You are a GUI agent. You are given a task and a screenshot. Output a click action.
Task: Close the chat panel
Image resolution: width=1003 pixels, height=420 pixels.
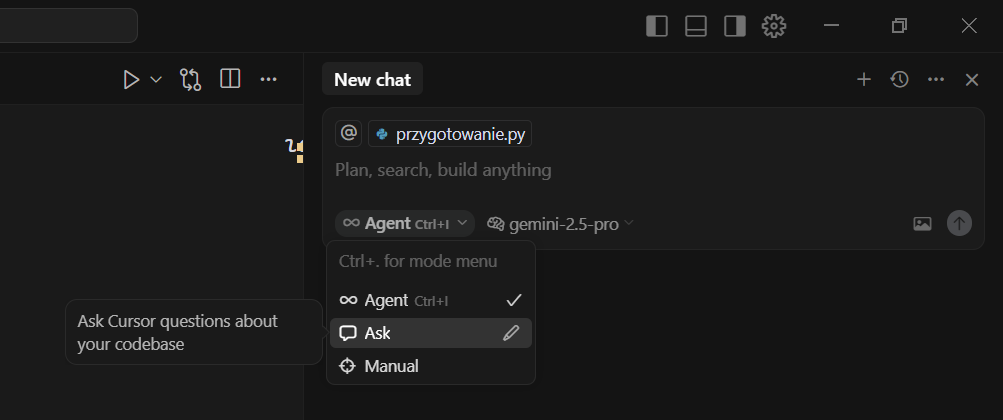972,79
